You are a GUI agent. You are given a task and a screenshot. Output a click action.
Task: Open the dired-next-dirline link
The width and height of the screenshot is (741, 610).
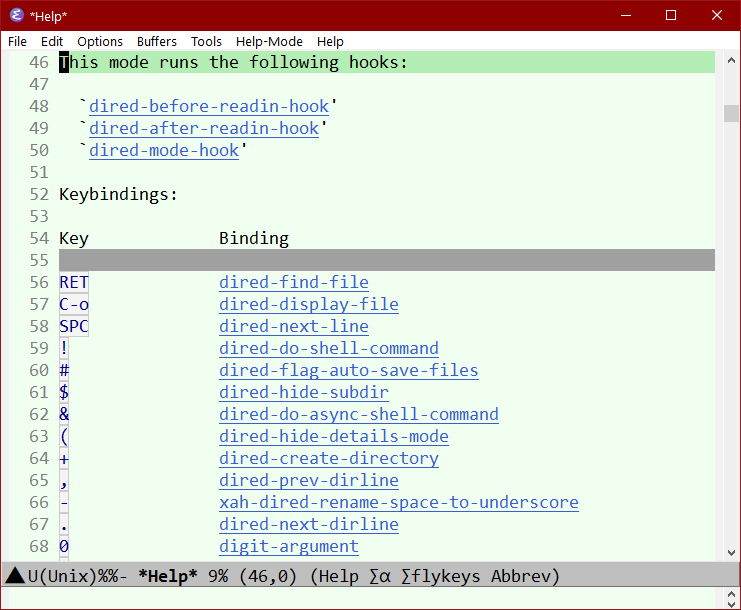click(309, 524)
